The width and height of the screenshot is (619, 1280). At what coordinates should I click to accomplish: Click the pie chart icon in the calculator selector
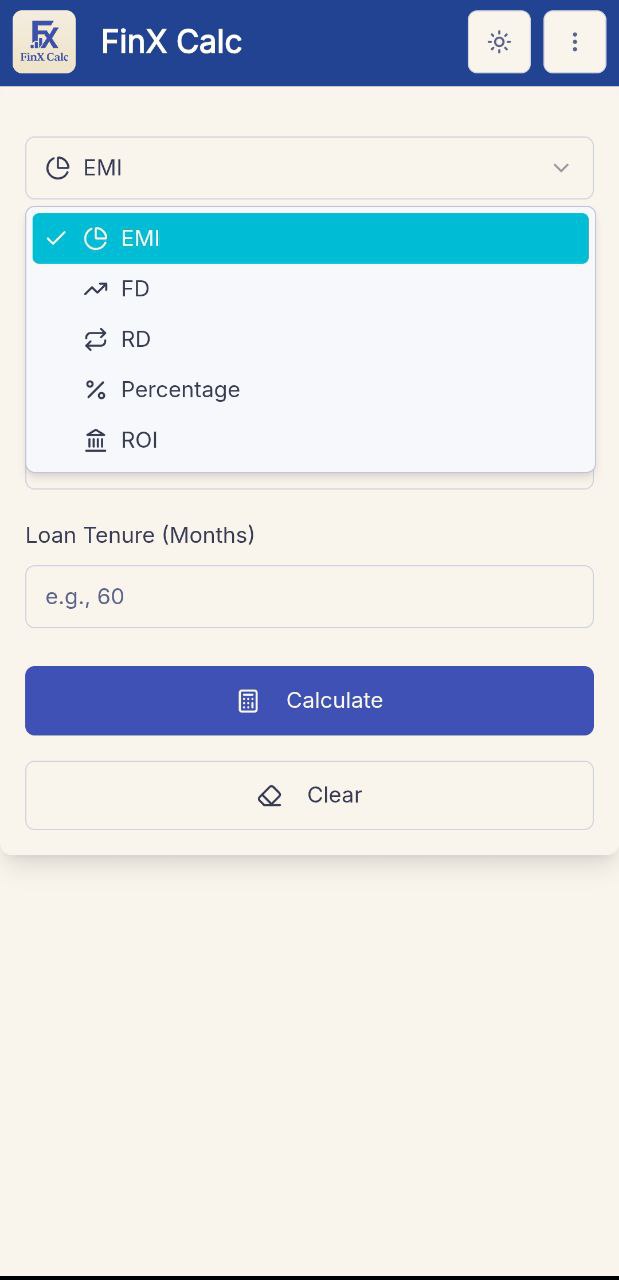58,168
